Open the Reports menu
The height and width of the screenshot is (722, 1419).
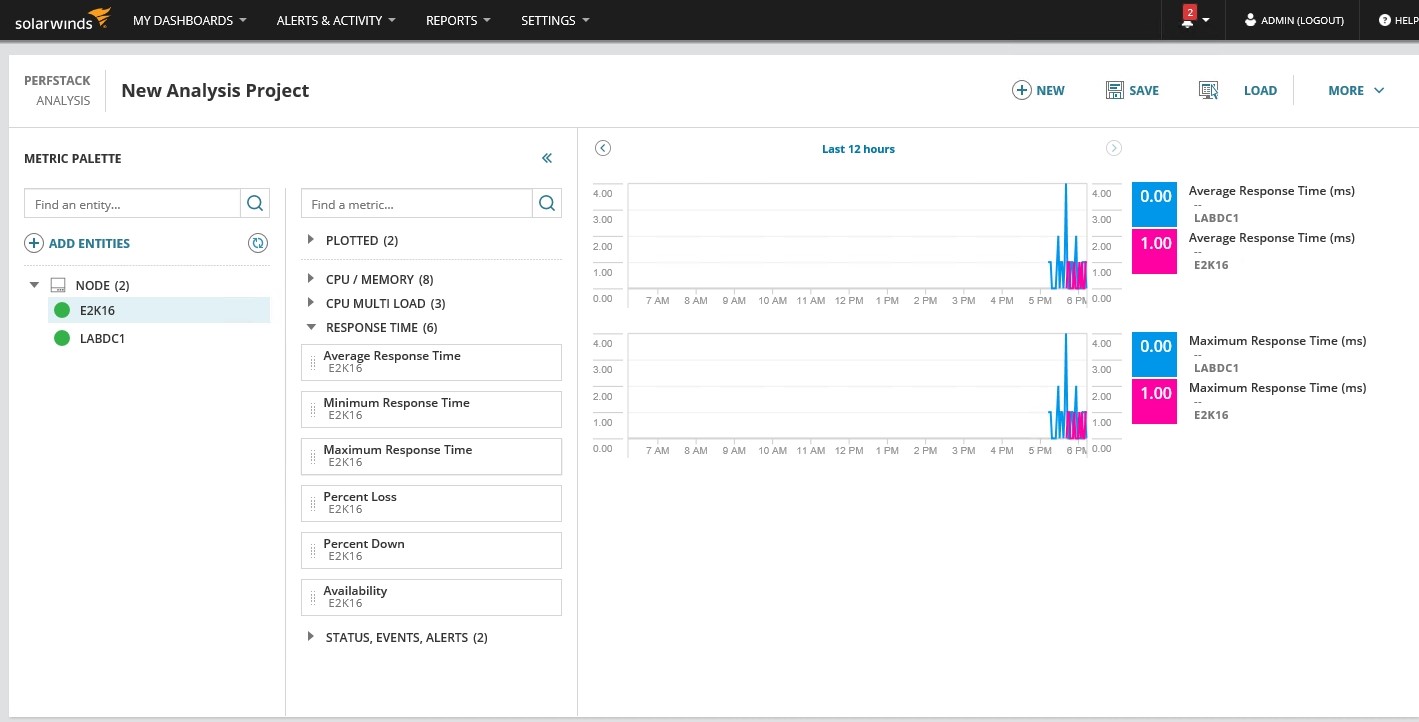coord(458,20)
